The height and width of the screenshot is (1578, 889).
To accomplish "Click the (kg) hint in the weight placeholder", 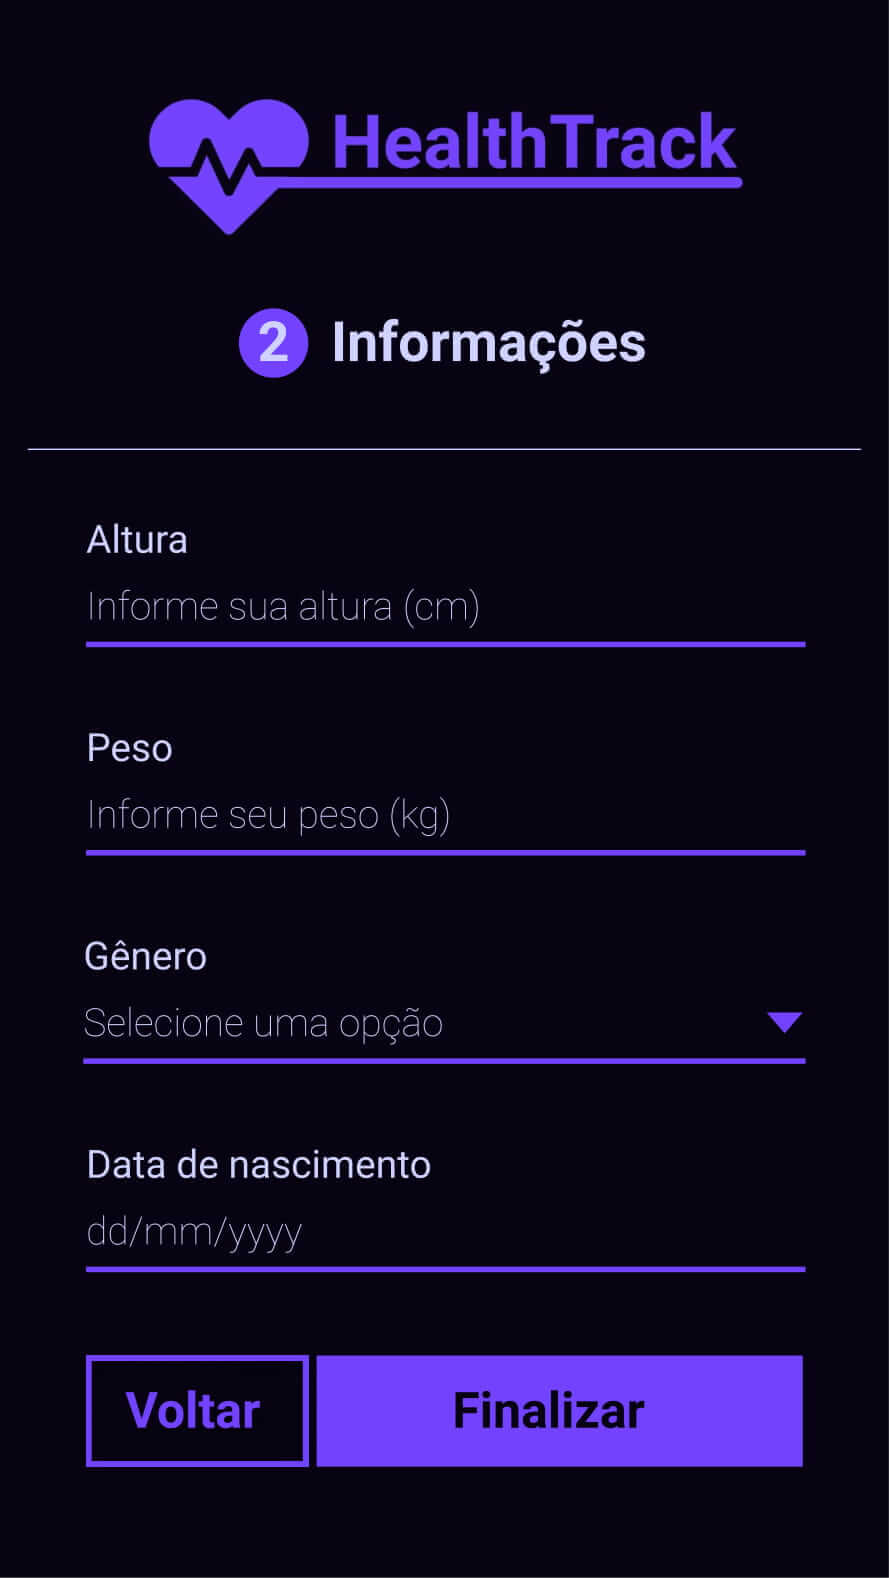I will 419,816.
